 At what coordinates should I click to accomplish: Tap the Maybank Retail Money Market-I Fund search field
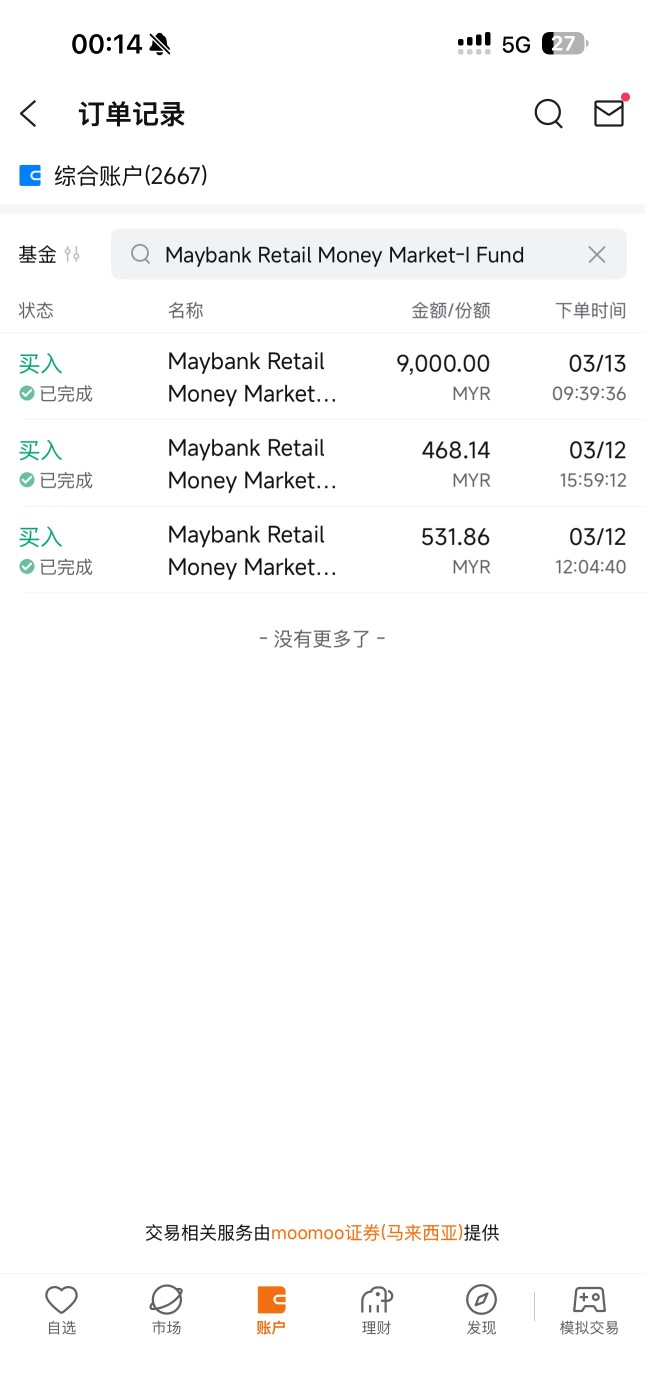coord(369,254)
